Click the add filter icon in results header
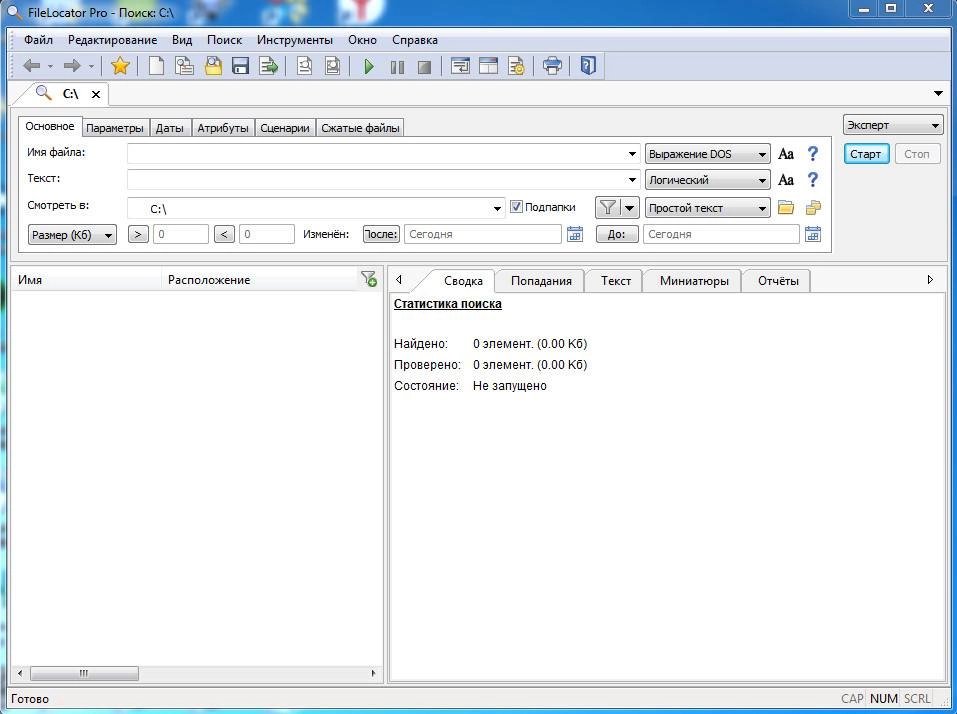The width and height of the screenshot is (957, 714). (369, 279)
